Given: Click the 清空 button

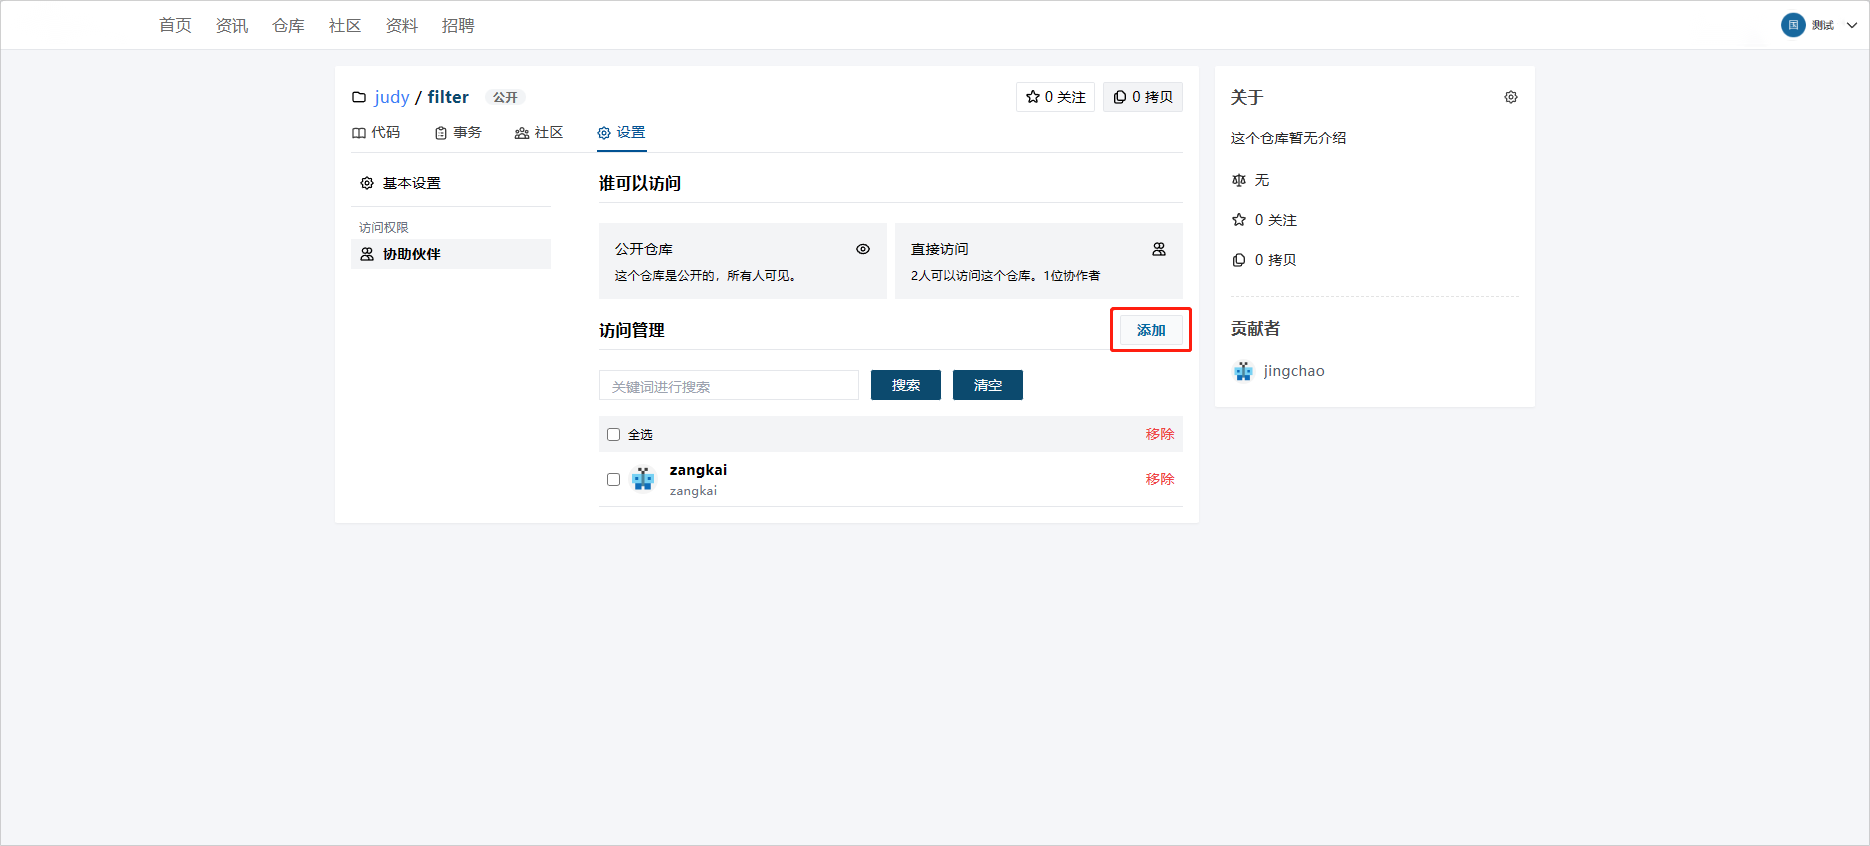Looking at the screenshot, I should point(987,385).
